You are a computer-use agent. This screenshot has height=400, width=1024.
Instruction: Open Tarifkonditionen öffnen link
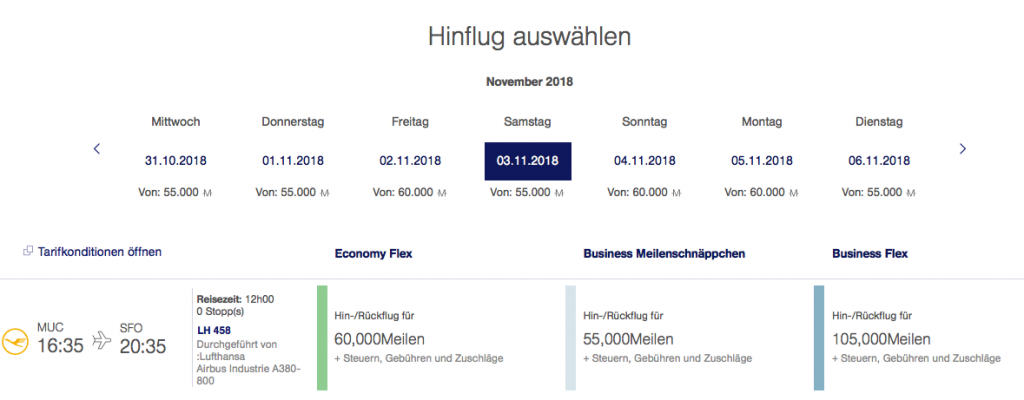[x=98, y=252]
